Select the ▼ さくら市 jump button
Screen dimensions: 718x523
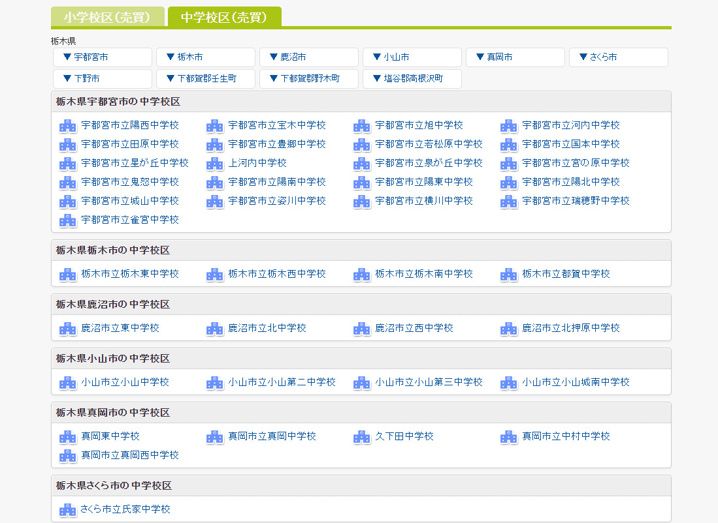(x=620, y=57)
